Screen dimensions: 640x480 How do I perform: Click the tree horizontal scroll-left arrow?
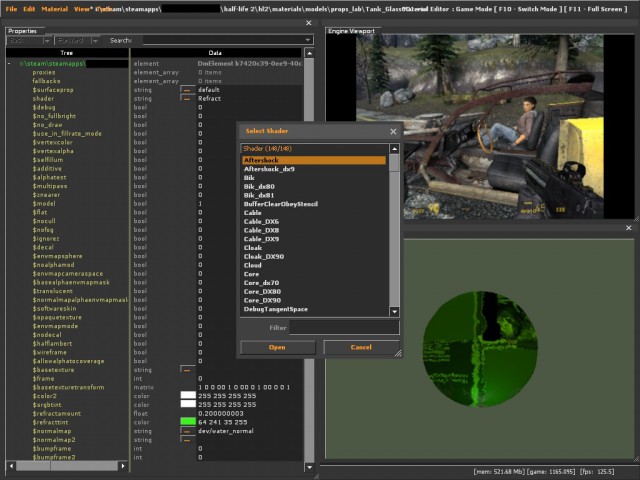click(11, 466)
